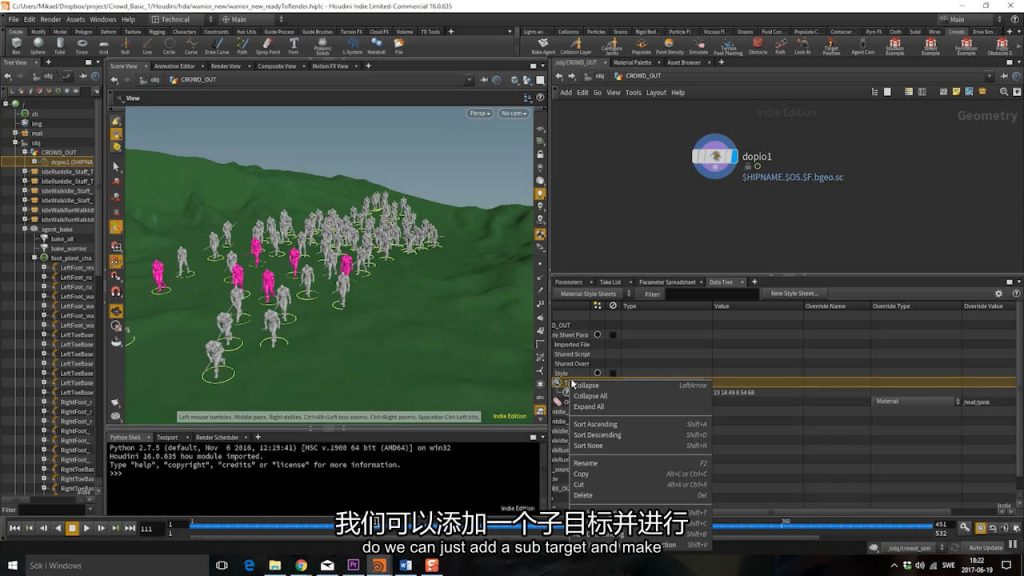This screenshot has width=1024, height=576.
Task: Expand the CROWD_OUT node in tree view
Action: tap(25, 152)
